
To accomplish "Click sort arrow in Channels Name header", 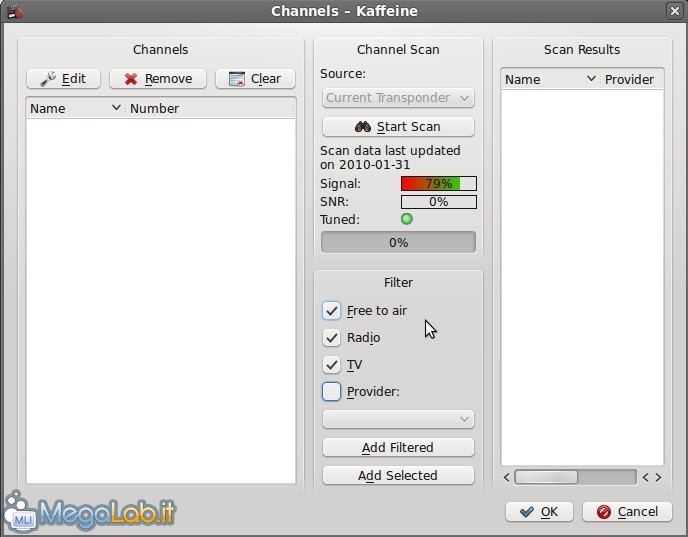I will [x=116, y=107].
